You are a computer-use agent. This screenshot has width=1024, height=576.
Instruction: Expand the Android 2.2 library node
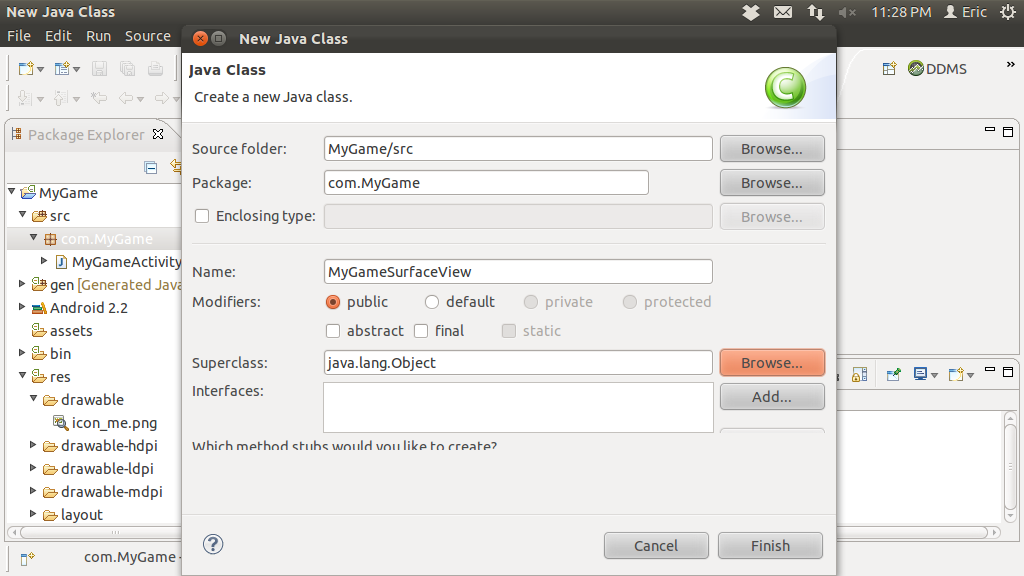coord(22,308)
